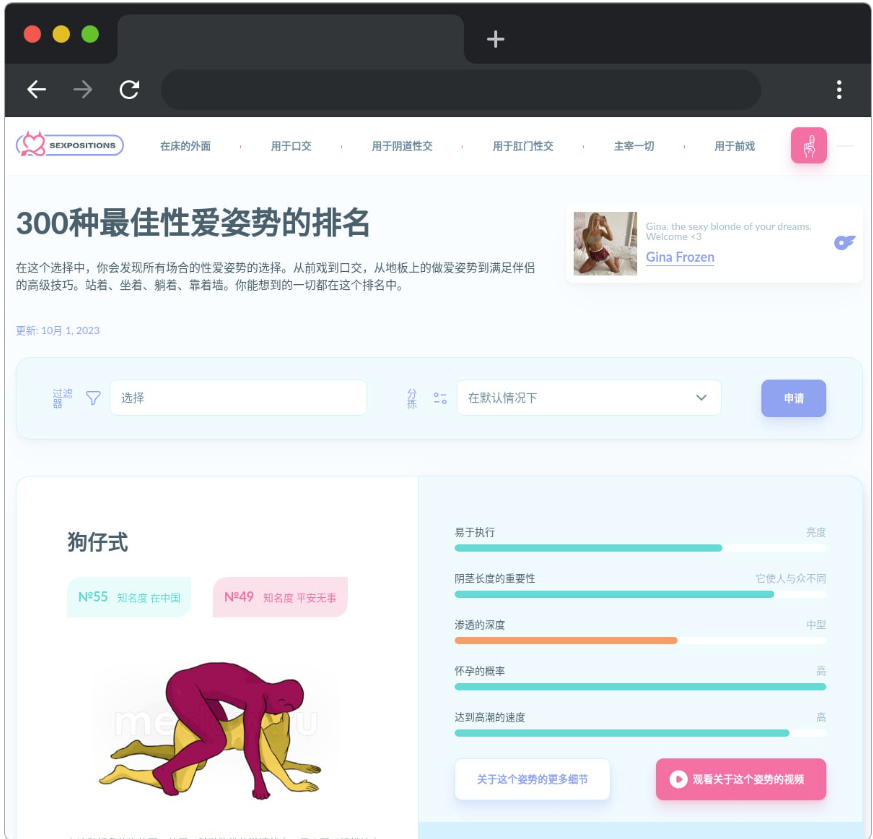Open the Gina Frozen profile link
Viewport: 873px width, 839px height.
point(680,257)
